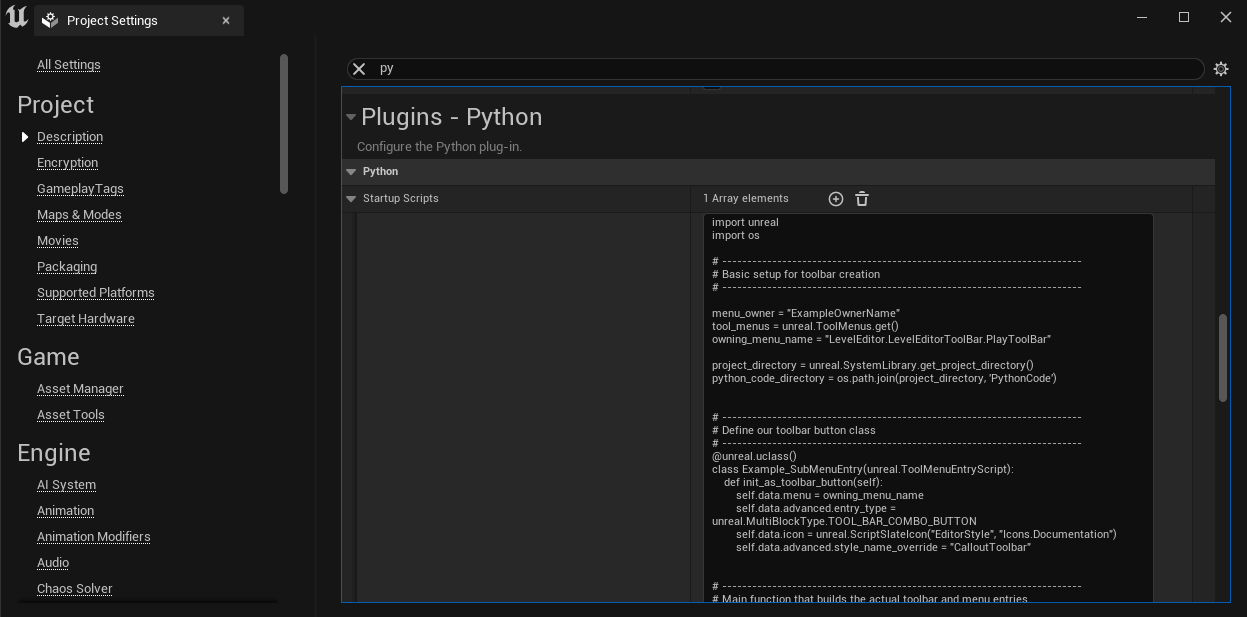Click the 'tool_menus = unreal.ToolMenus.get()' line
Screen dimensions: 1247x617
[x=805, y=327]
